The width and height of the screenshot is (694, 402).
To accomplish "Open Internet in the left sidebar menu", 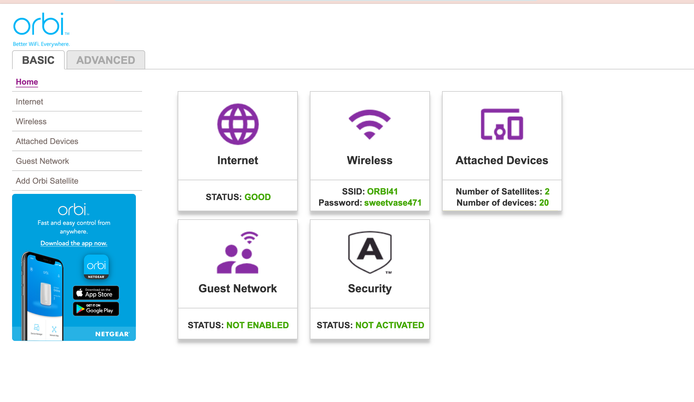I will [x=30, y=102].
